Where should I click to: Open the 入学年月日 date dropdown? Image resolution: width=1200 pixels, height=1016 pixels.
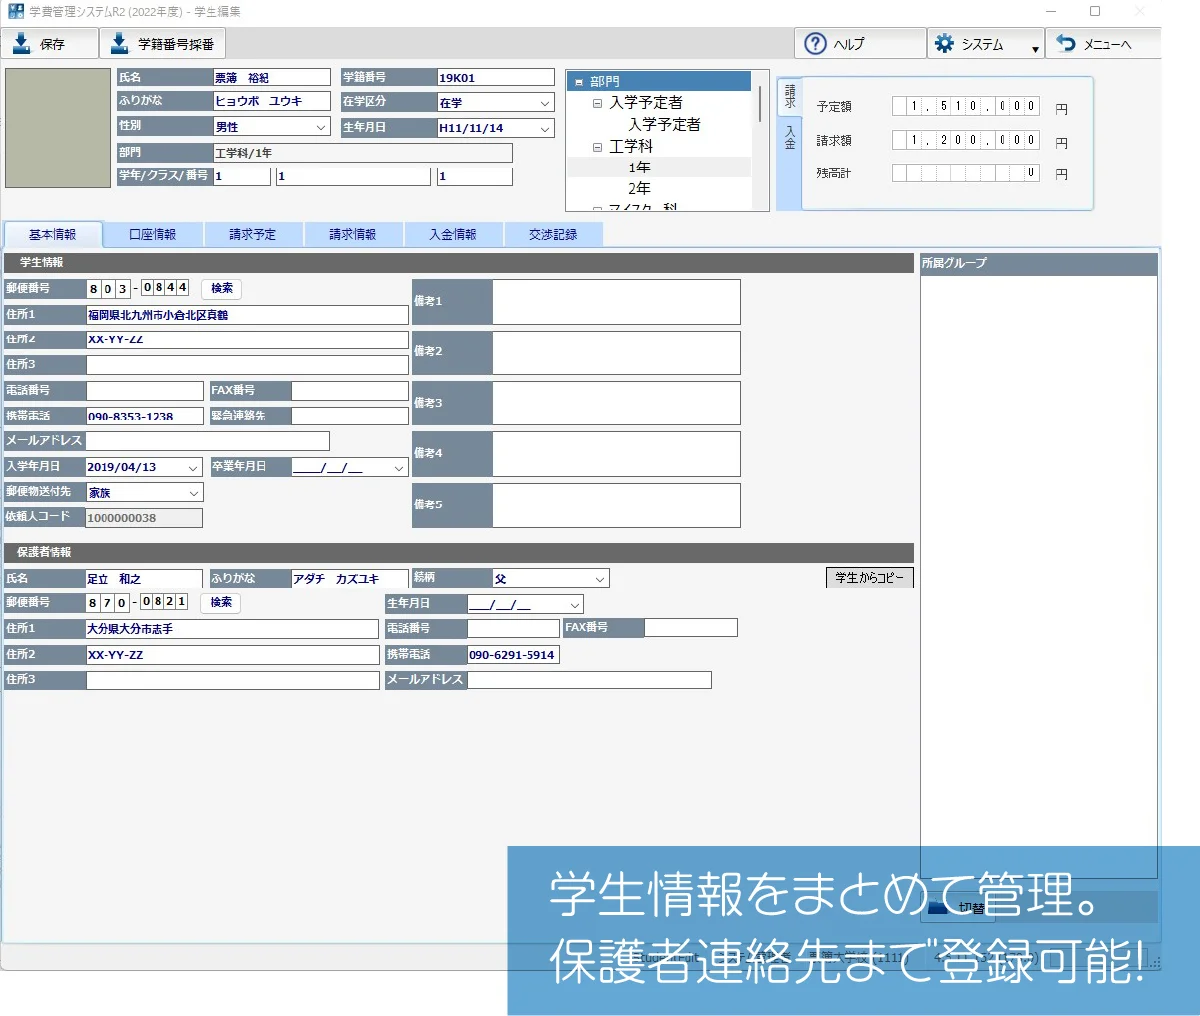[193, 468]
